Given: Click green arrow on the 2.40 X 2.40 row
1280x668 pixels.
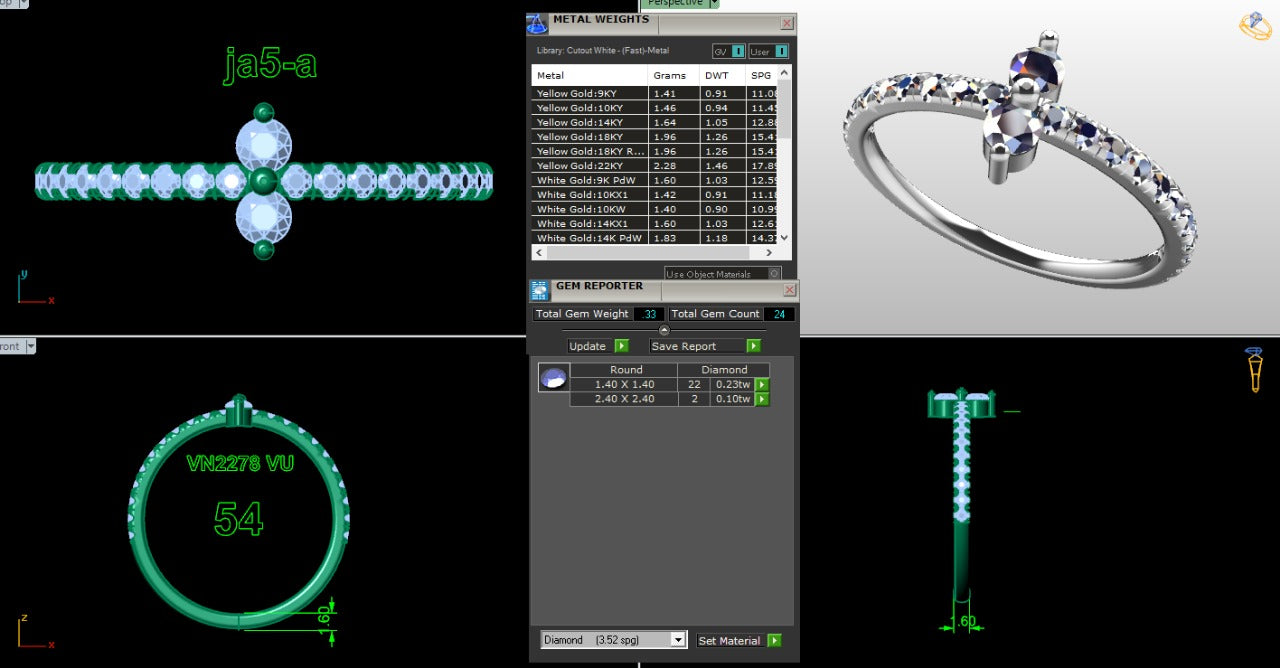Looking at the screenshot, I should pyautogui.click(x=762, y=399).
